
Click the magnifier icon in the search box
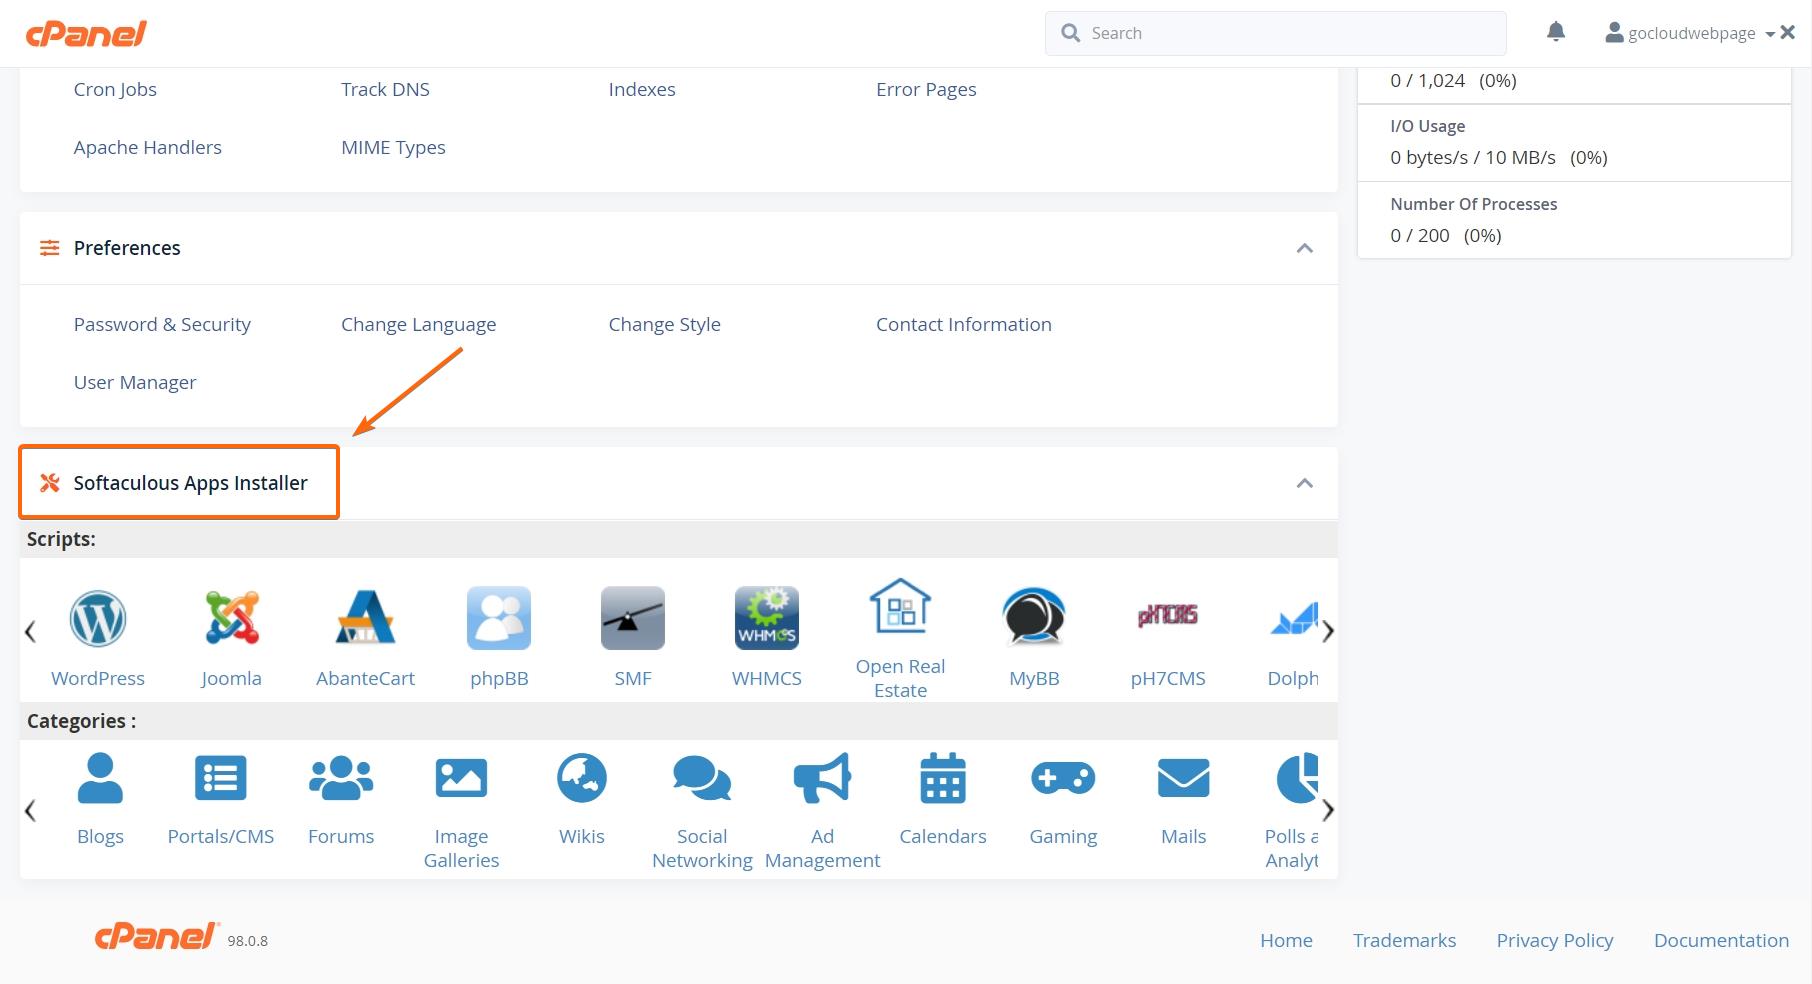coord(1070,33)
